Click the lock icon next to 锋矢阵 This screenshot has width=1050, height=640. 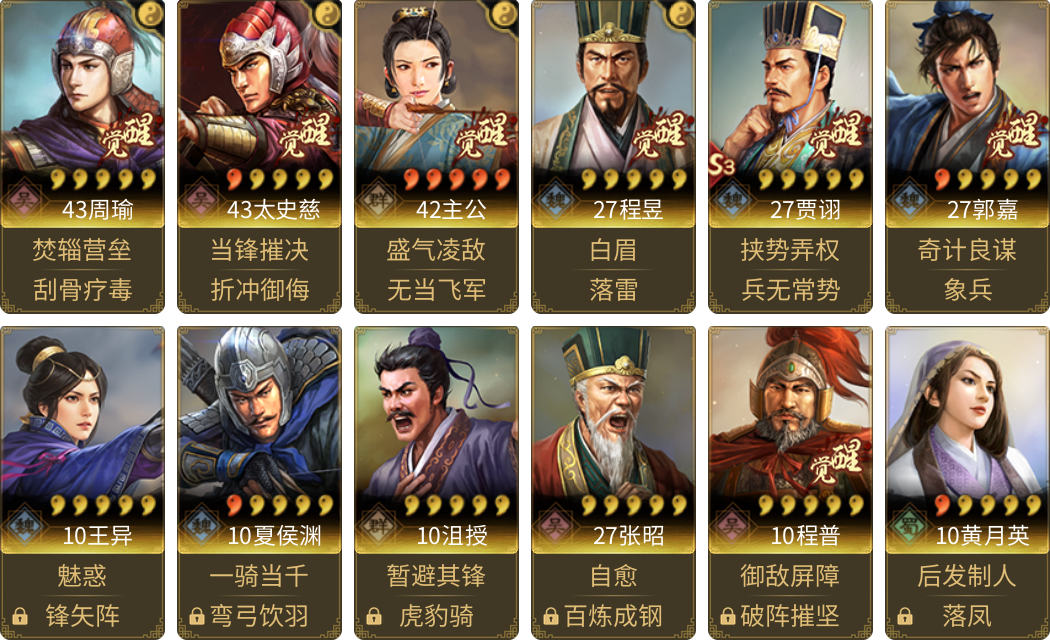(20, 615)
